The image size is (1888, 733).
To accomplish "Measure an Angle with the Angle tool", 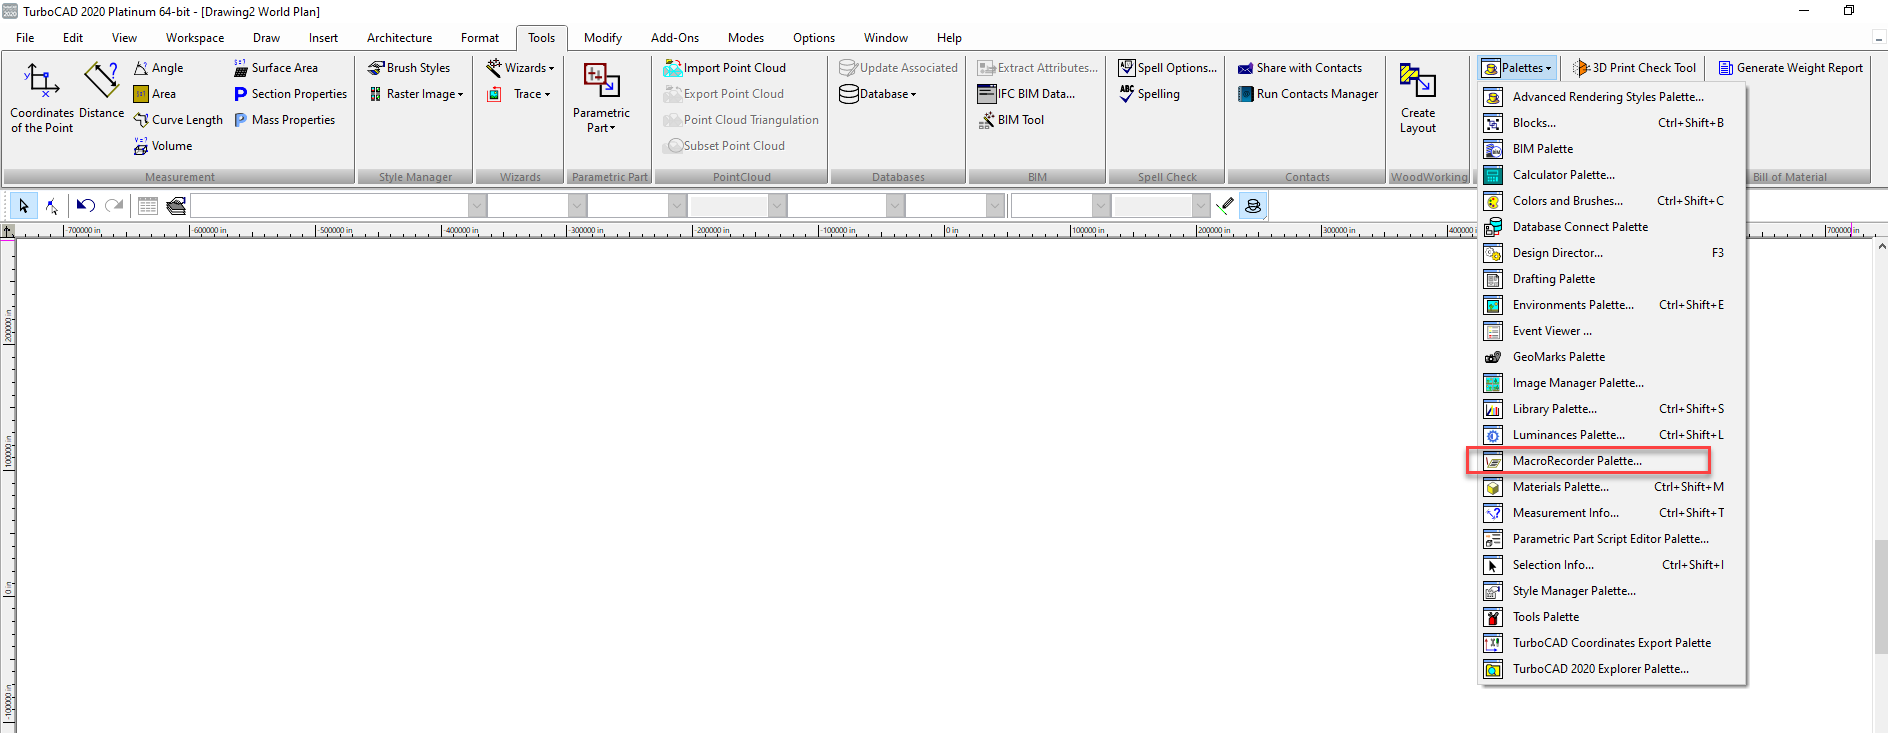I will 159,68.
